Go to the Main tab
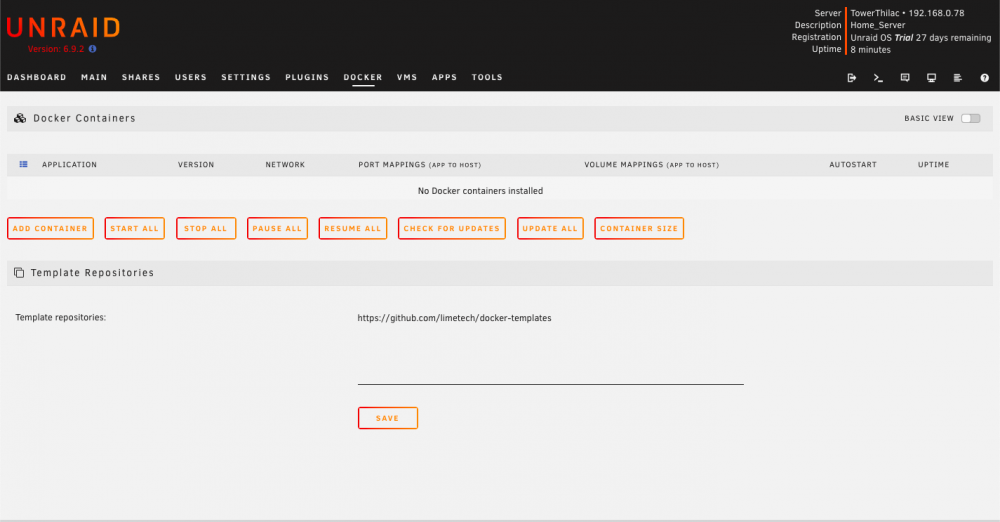Screen dimensions: 1000x522 coord(94,77)
